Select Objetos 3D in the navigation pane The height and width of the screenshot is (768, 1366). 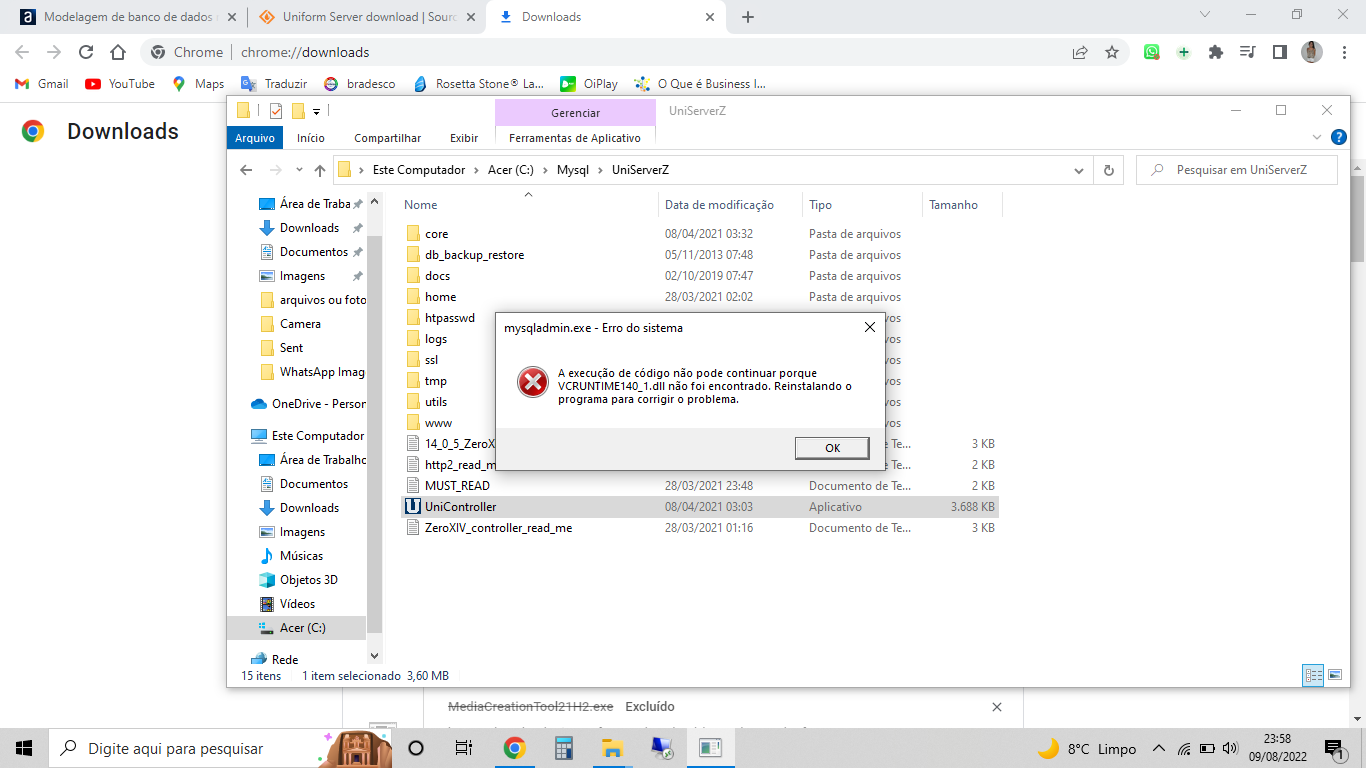pos(309,580)
